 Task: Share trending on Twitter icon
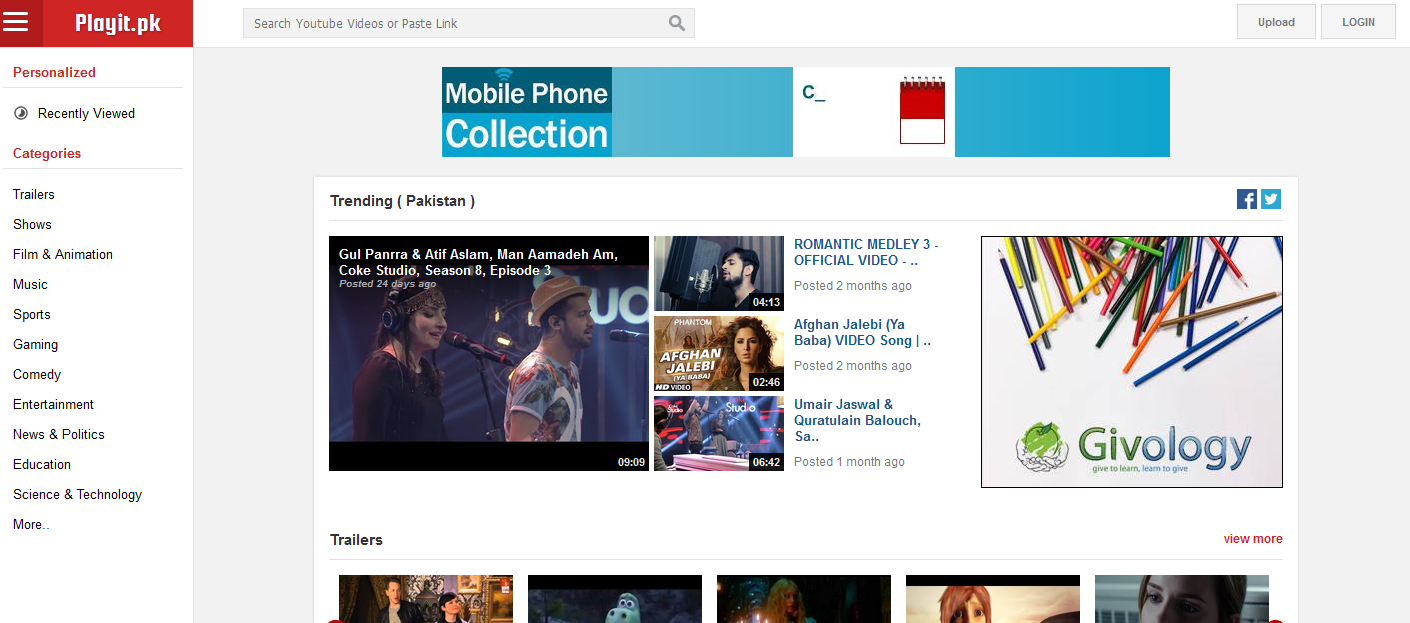pyautogui.click(x=1271, y=199)
